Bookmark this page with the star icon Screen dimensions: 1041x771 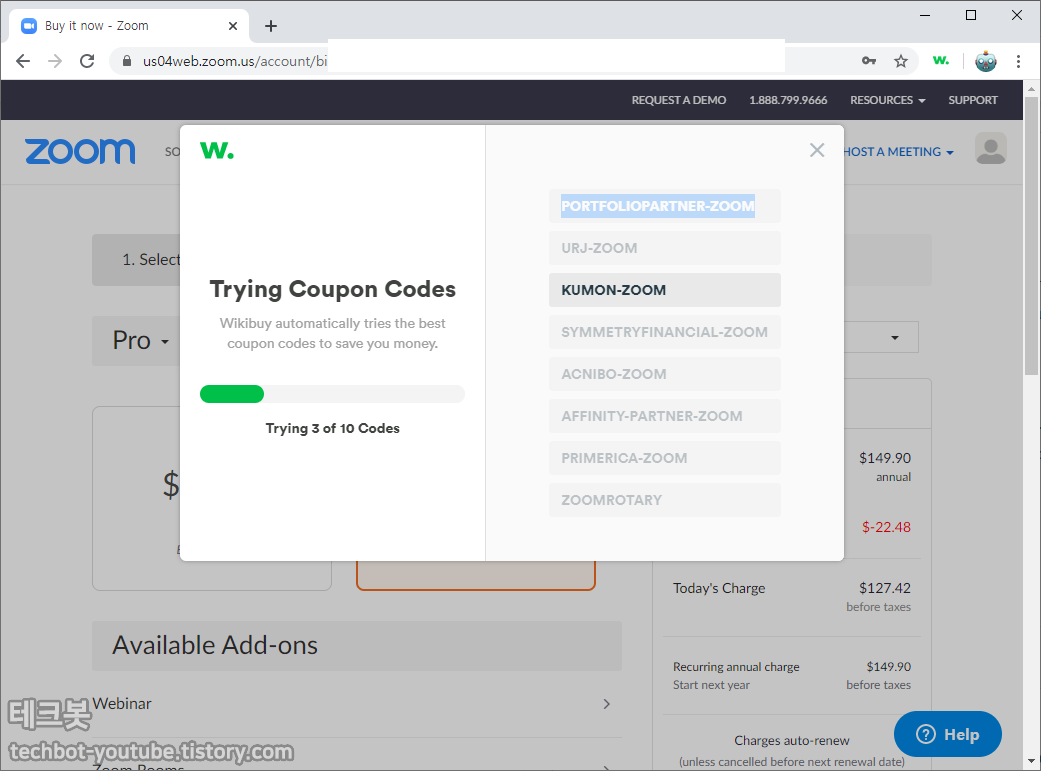click(x=900, y=61)
